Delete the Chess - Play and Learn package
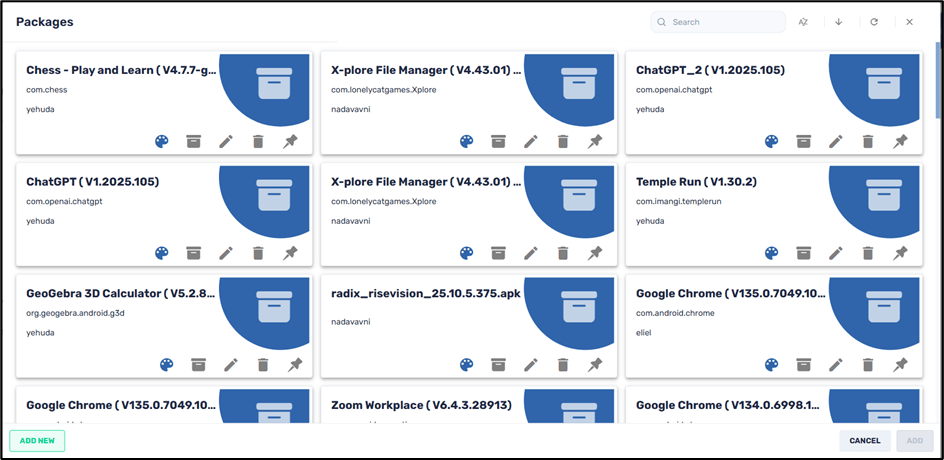This screenshot has width=944, height=460. tap(258, 142)
